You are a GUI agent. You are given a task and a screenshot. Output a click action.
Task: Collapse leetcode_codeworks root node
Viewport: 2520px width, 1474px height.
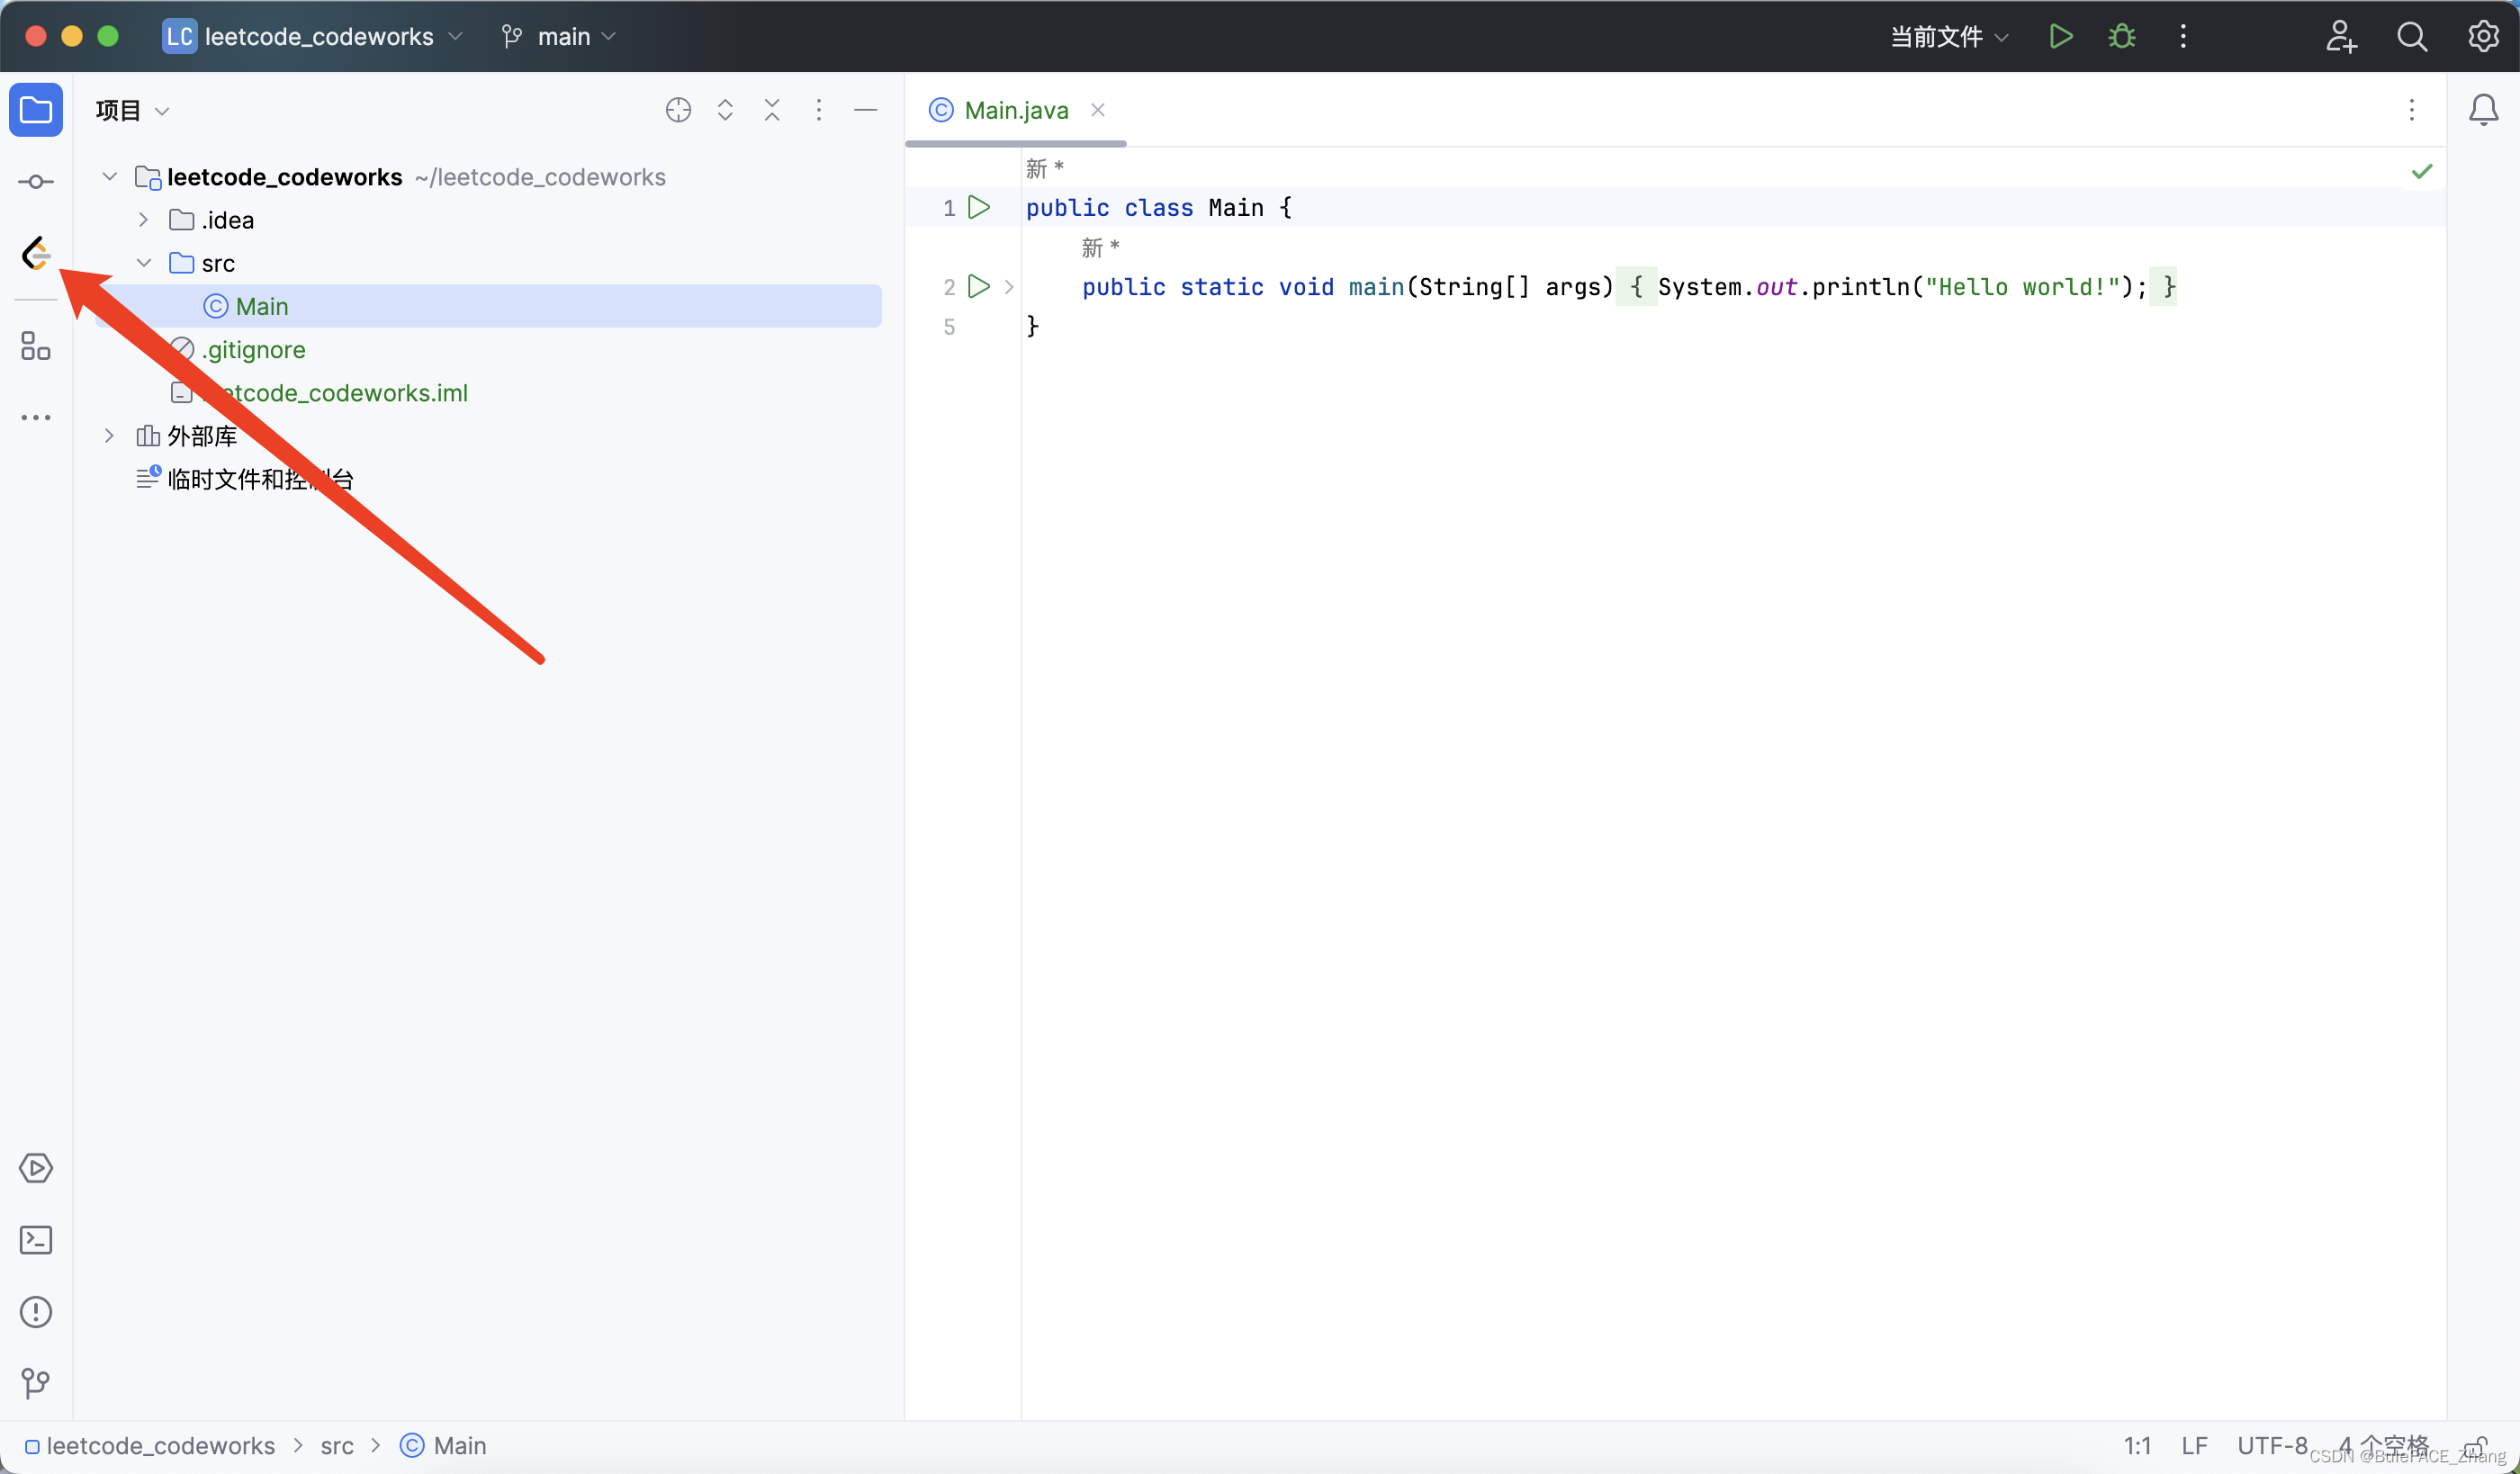coord(110,177)
